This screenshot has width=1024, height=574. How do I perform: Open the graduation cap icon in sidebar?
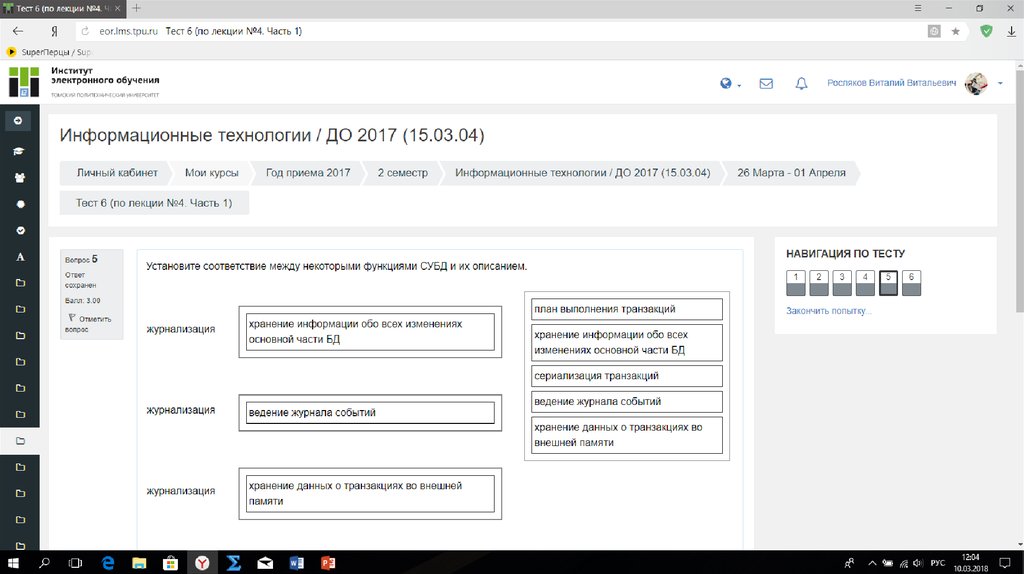[x=19, y=151]
